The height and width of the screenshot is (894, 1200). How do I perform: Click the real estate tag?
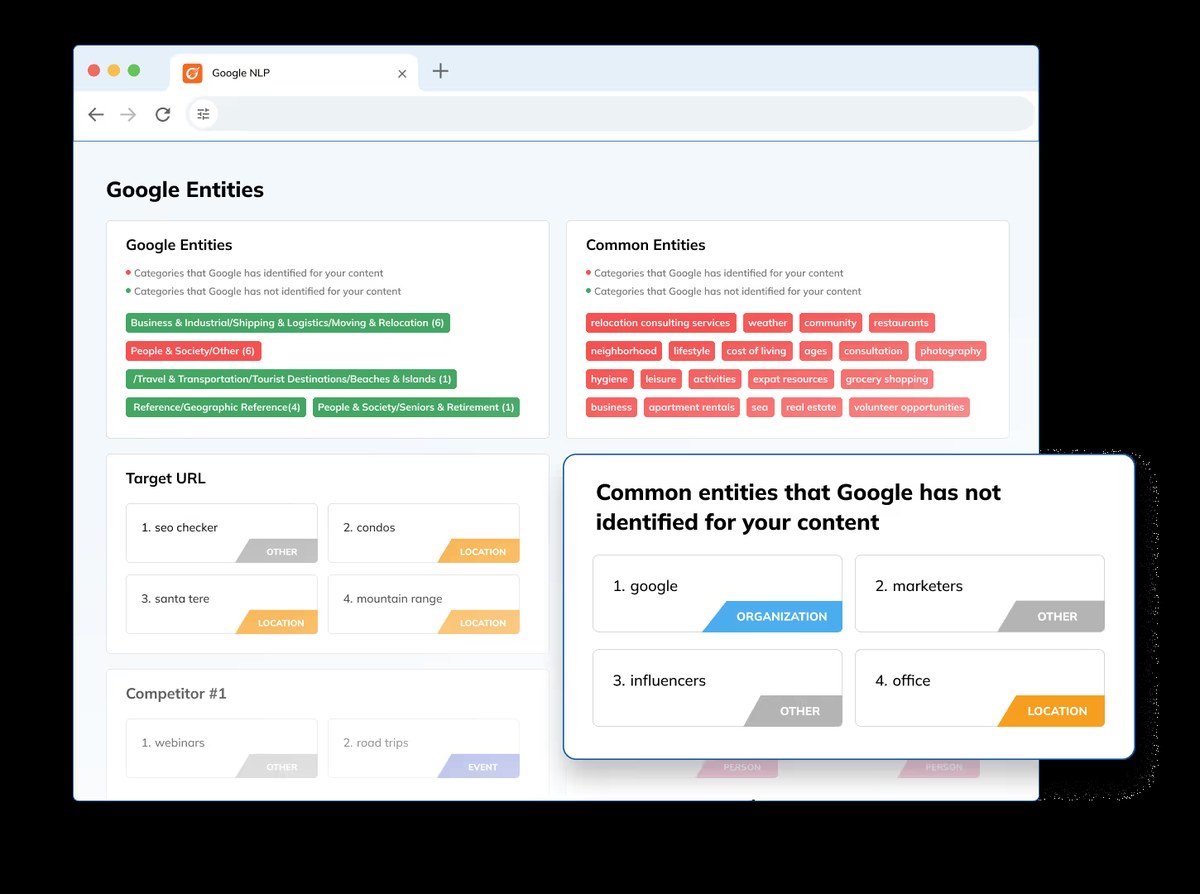(x=812, y=407)
